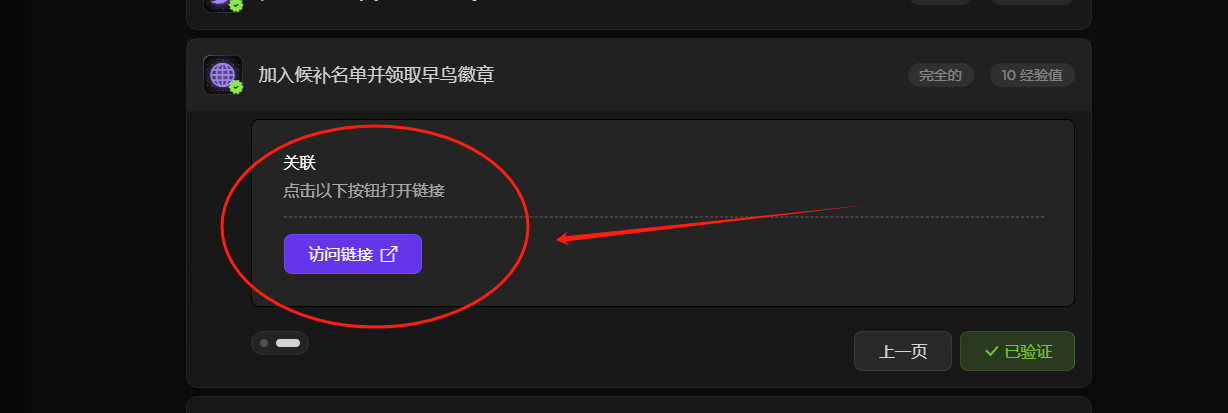Select the 10 经验值 reward badge
1228x413 pixels.
coord(1033,75)
